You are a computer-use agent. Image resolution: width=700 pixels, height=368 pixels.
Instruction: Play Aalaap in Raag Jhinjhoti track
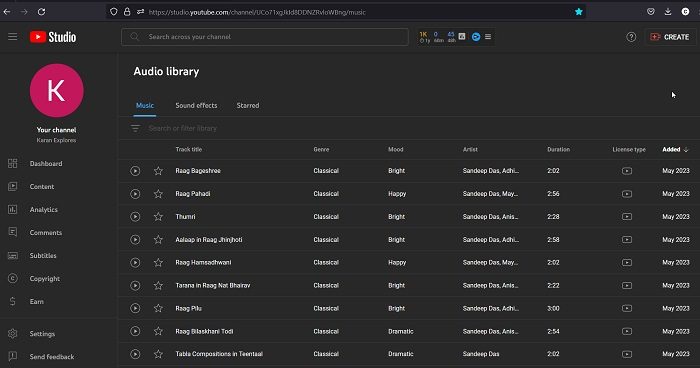click(135, 239)
